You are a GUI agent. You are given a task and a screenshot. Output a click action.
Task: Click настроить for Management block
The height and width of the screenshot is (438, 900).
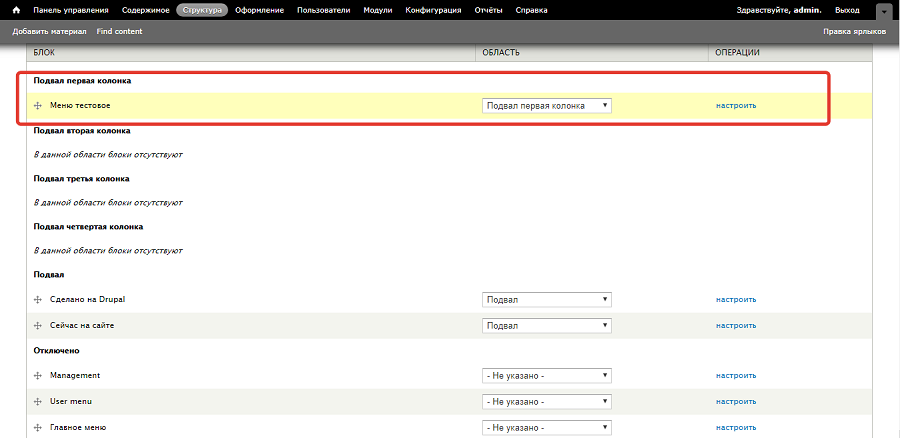[736, 375]
